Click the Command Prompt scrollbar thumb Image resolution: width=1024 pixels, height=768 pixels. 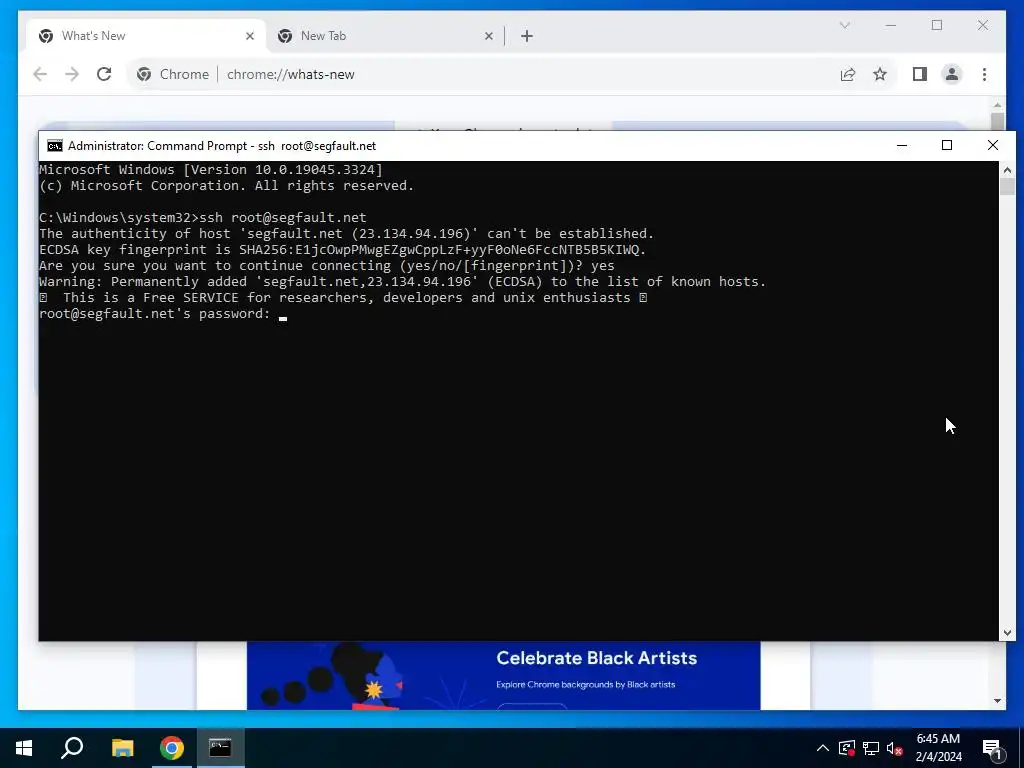click(1007, 187)
